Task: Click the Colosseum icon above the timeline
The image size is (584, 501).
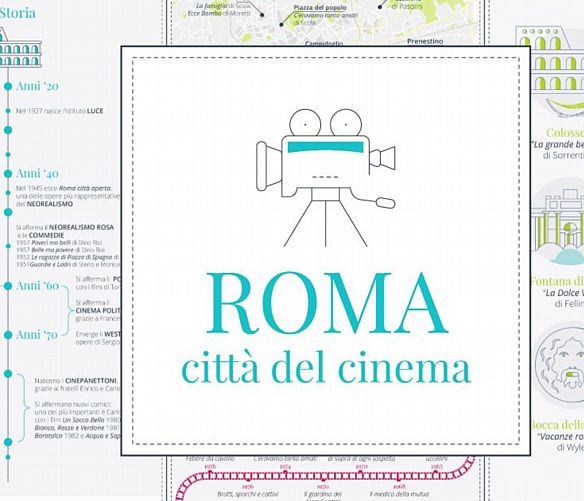Action: (19, 48)
